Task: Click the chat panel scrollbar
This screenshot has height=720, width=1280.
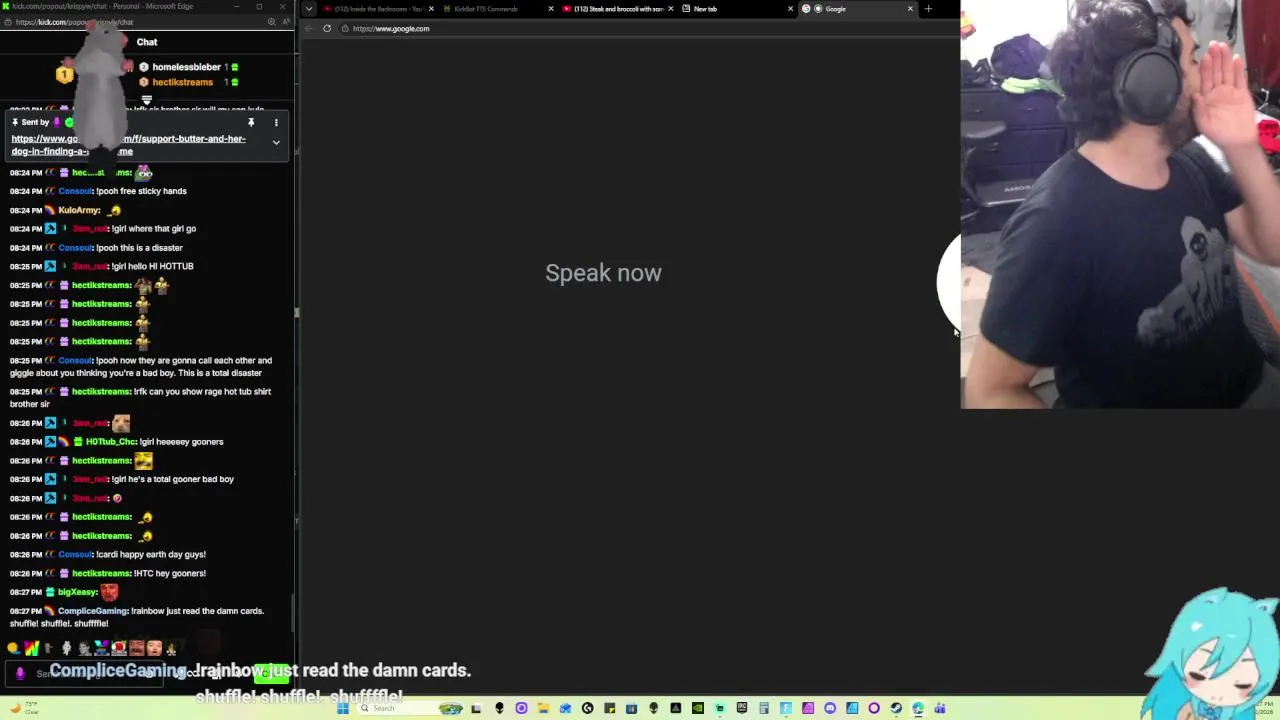Action: (x=293, y=612)
